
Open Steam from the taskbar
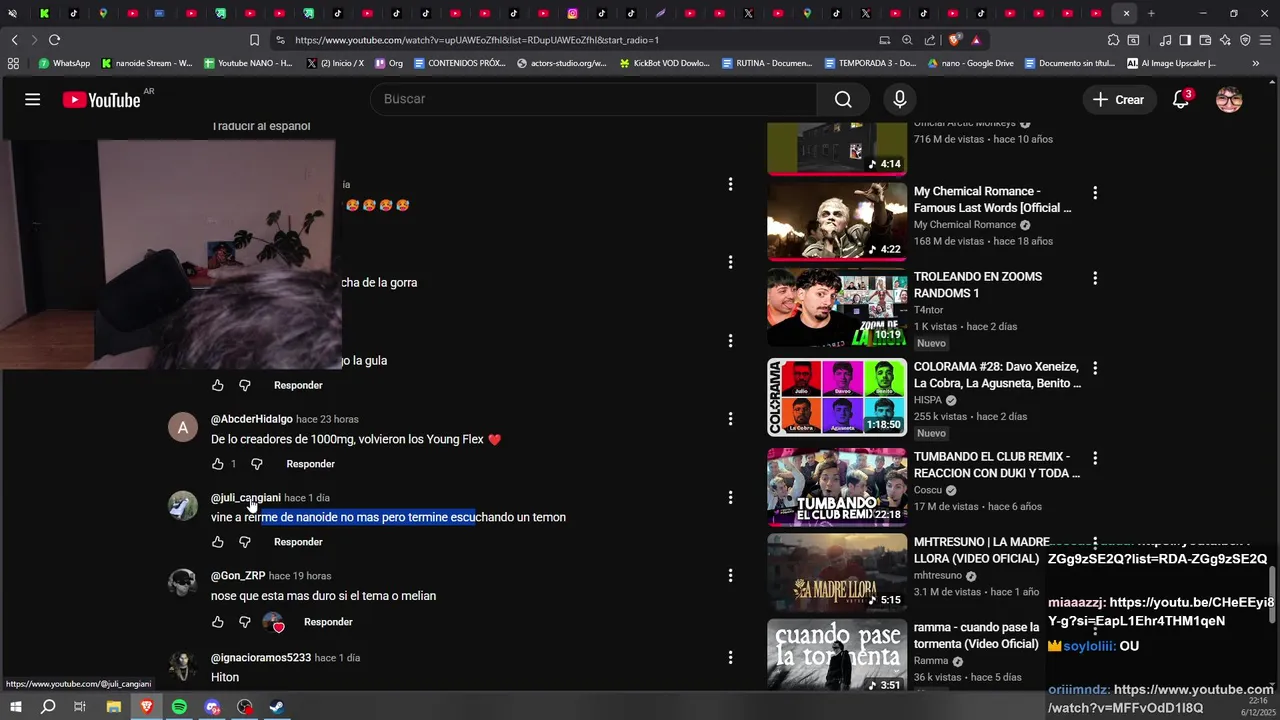point(277,707)
